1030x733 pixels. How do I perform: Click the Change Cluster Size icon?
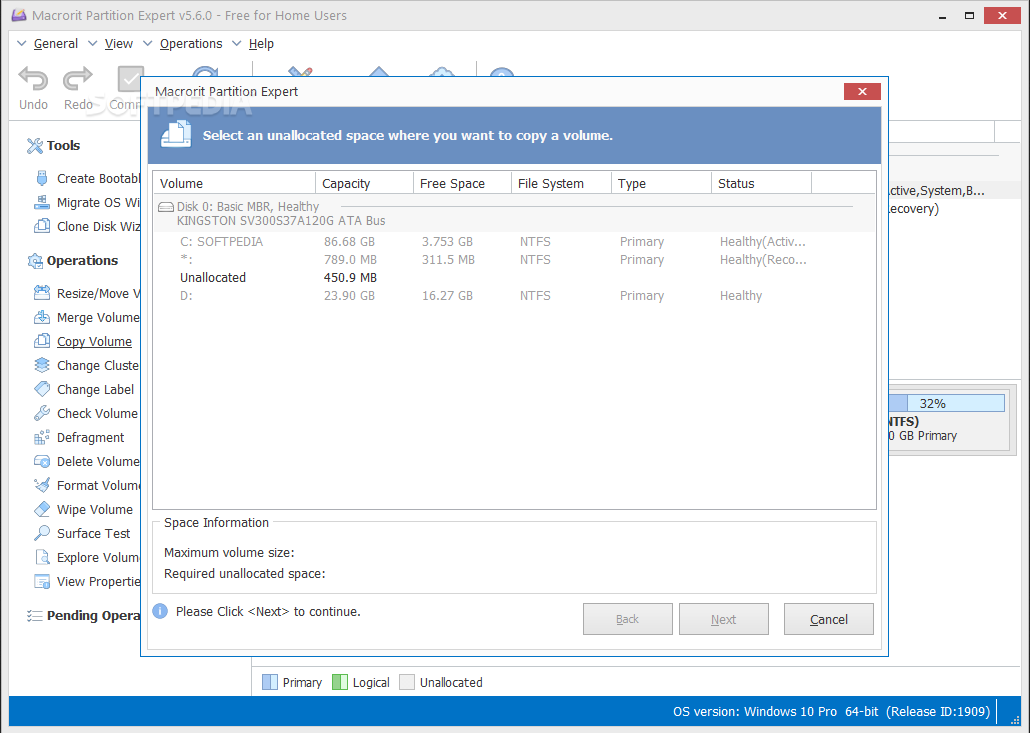pos(42,365)
